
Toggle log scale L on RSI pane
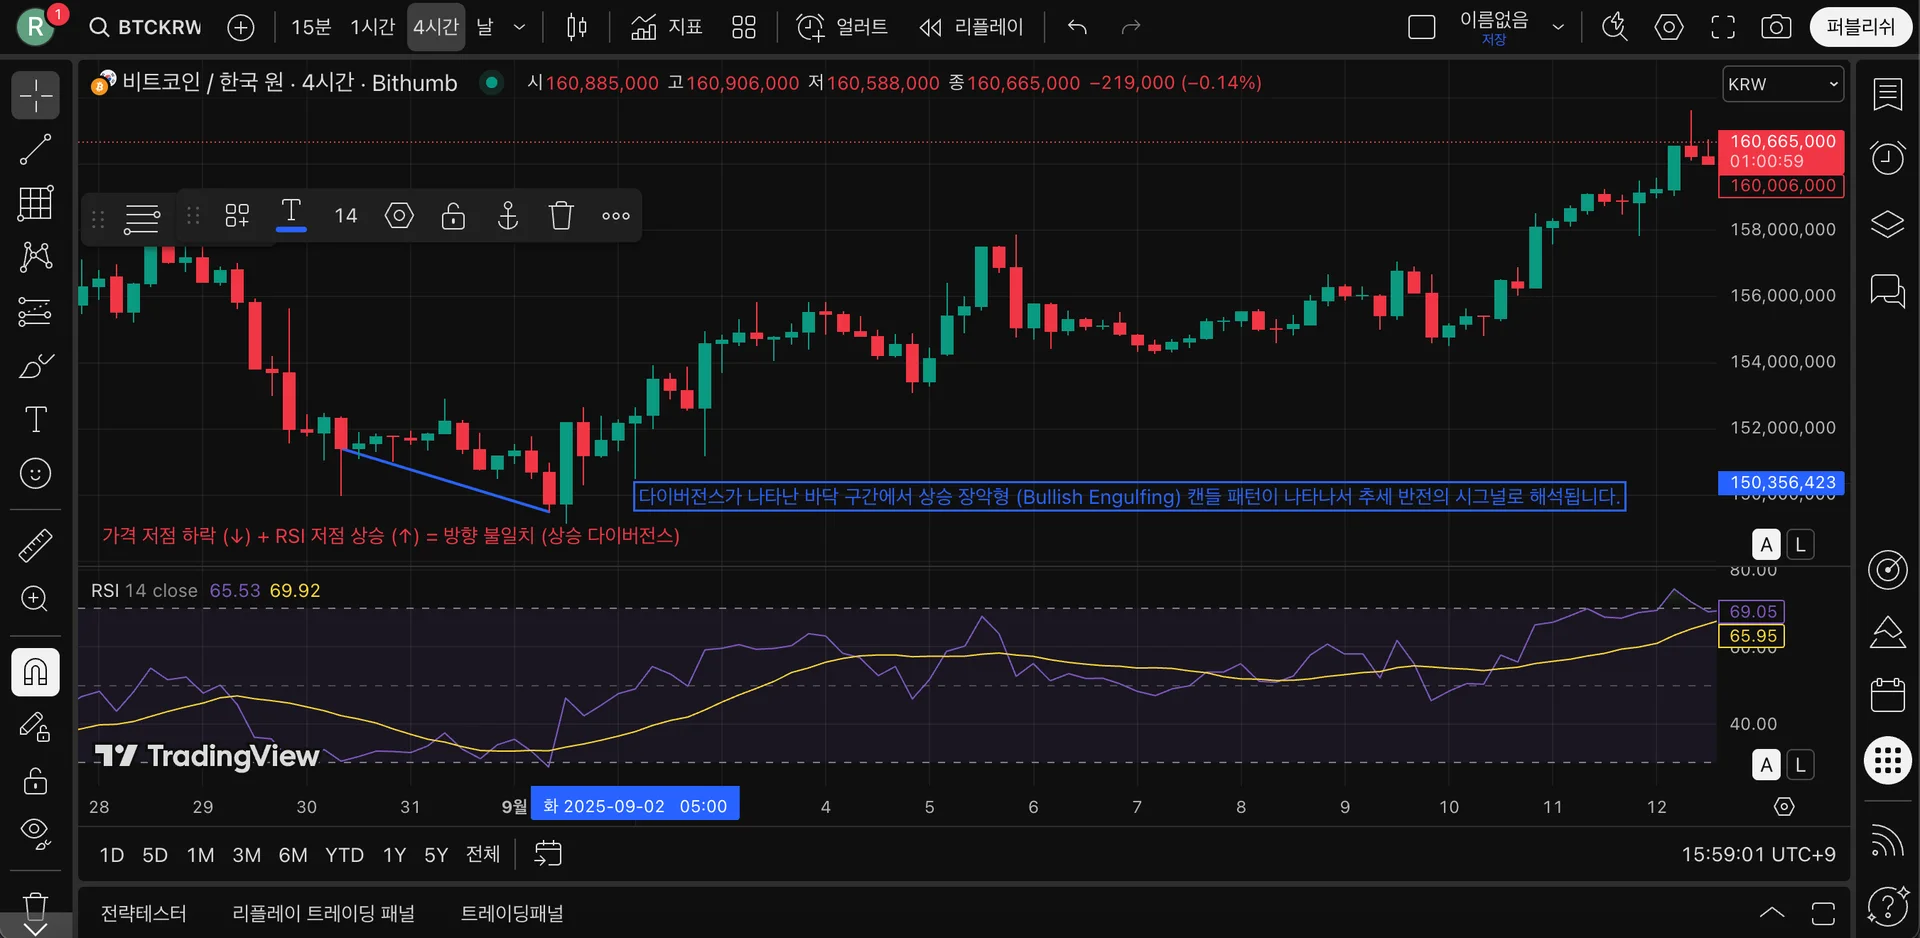coord(1800,765)
